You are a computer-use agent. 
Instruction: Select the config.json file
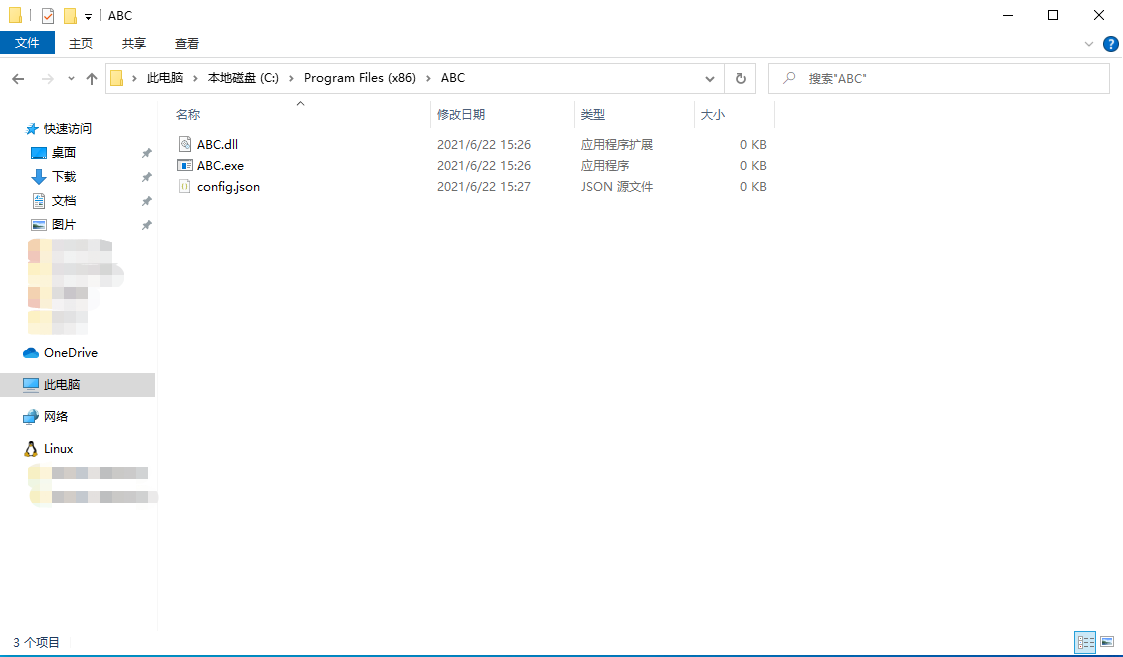pyautogui.click(x=228, y=187)
